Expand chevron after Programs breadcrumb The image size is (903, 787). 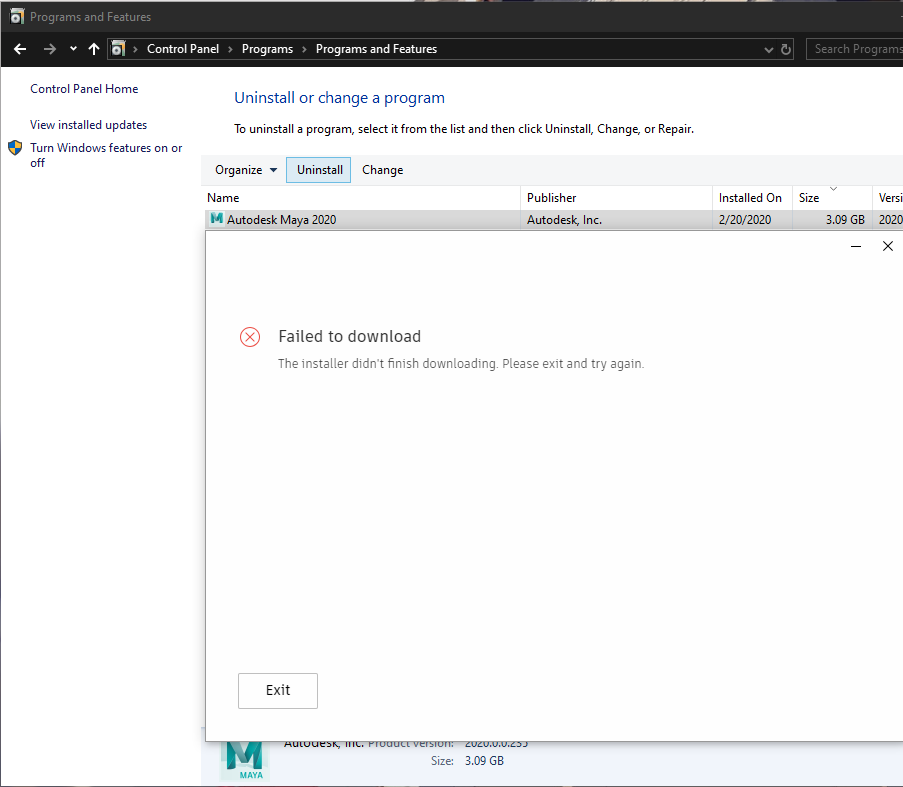(305, 50)
